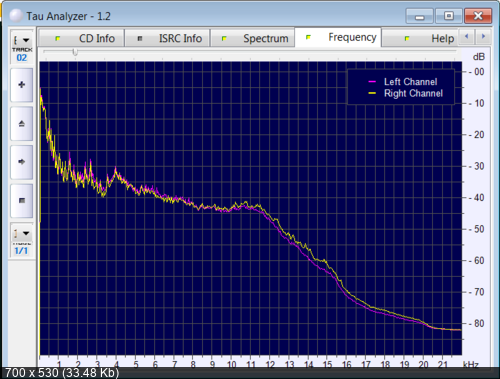Click the gray indicator on ISRC Info tab
This screenshot has height=379, width=500.
point(140,39)
